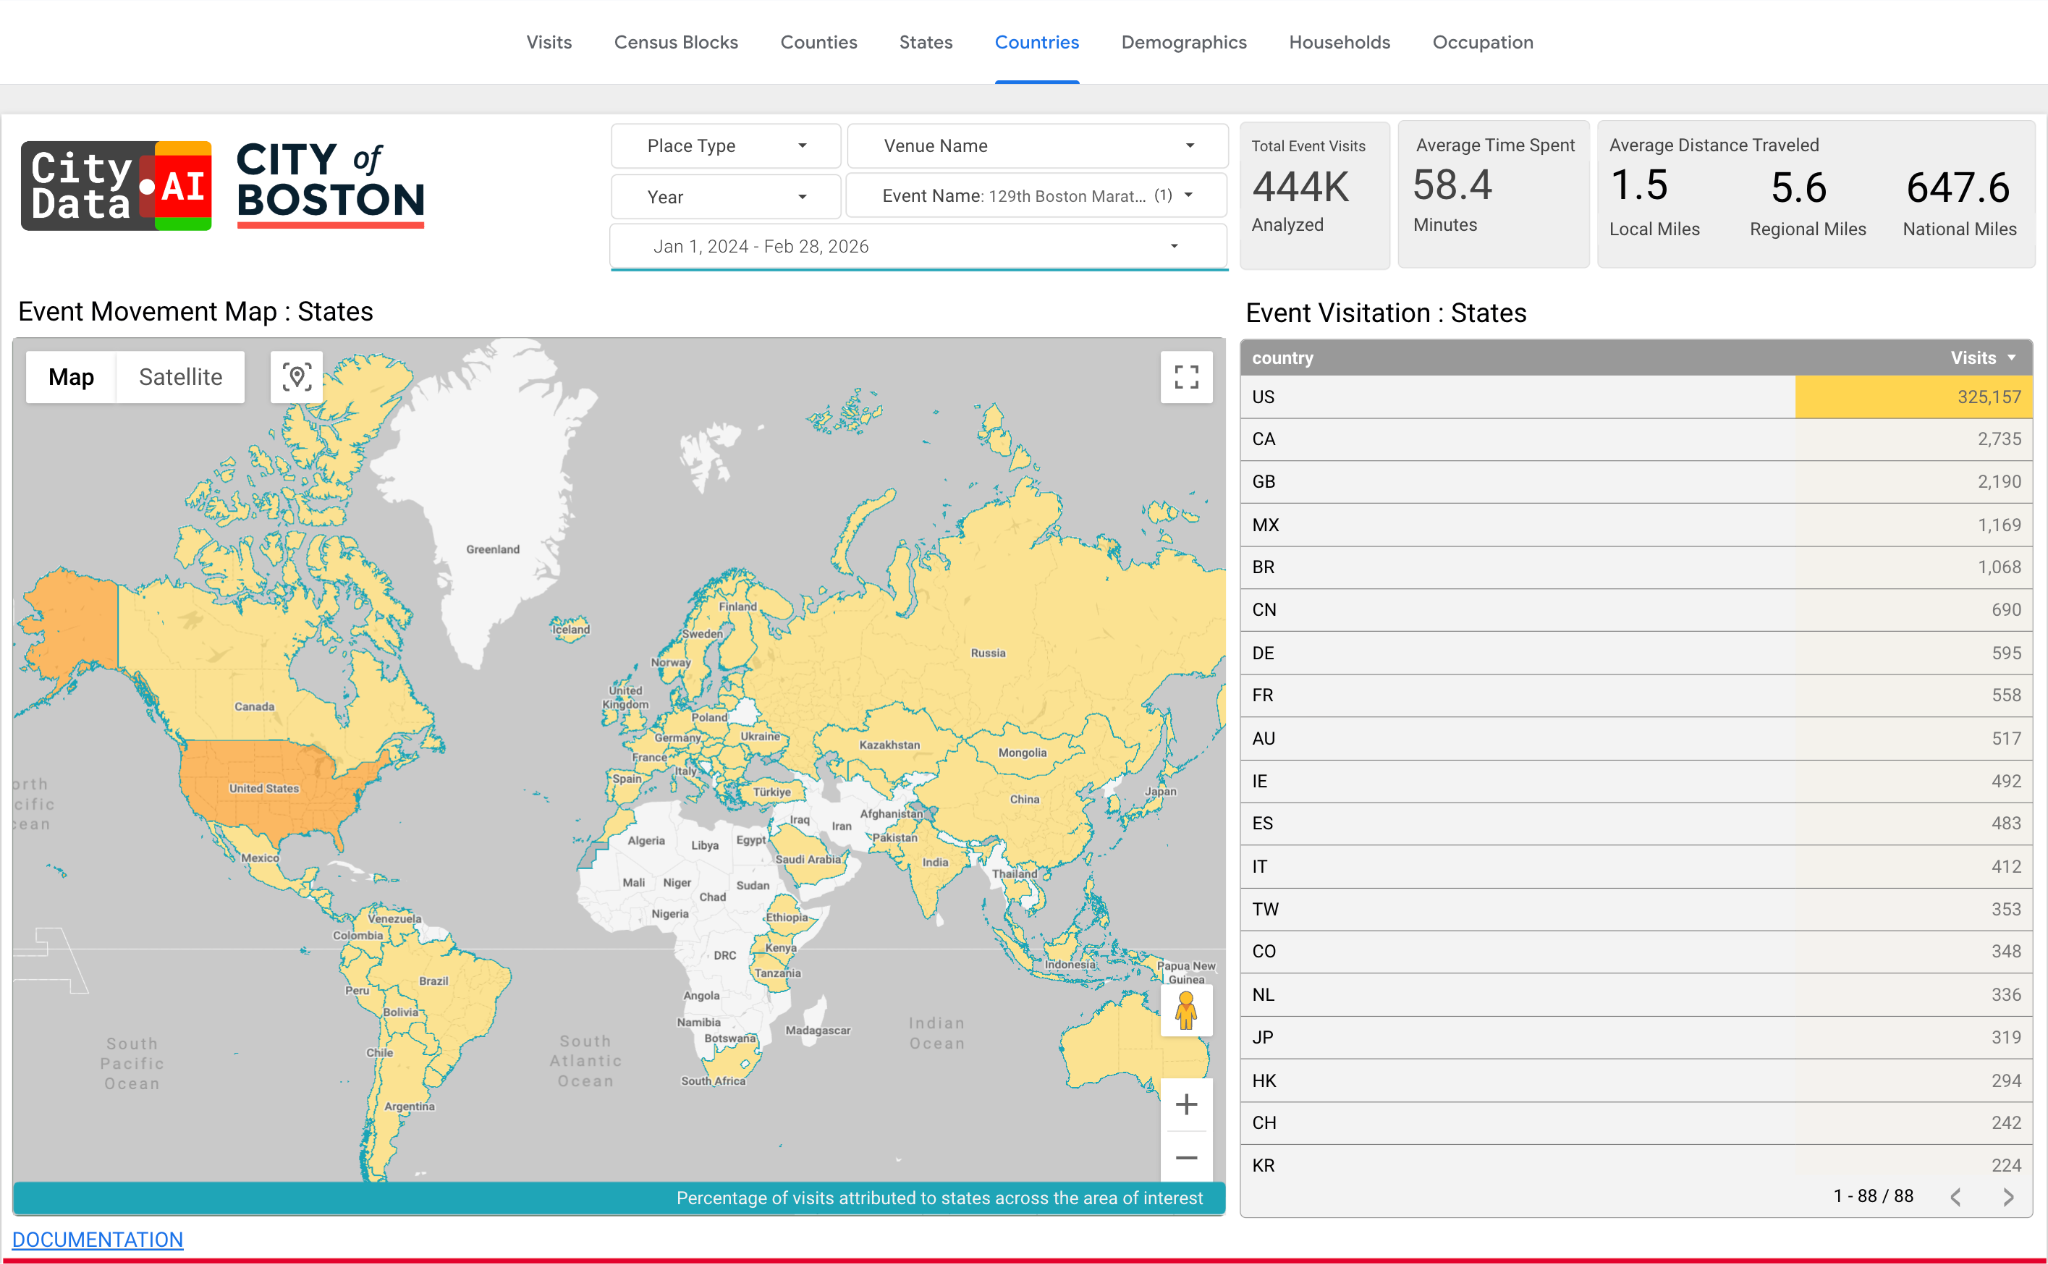Switch map to Satellite view
This screenshot has width=2048, height=1264.
pyautogui.click(x=180, y=377)
